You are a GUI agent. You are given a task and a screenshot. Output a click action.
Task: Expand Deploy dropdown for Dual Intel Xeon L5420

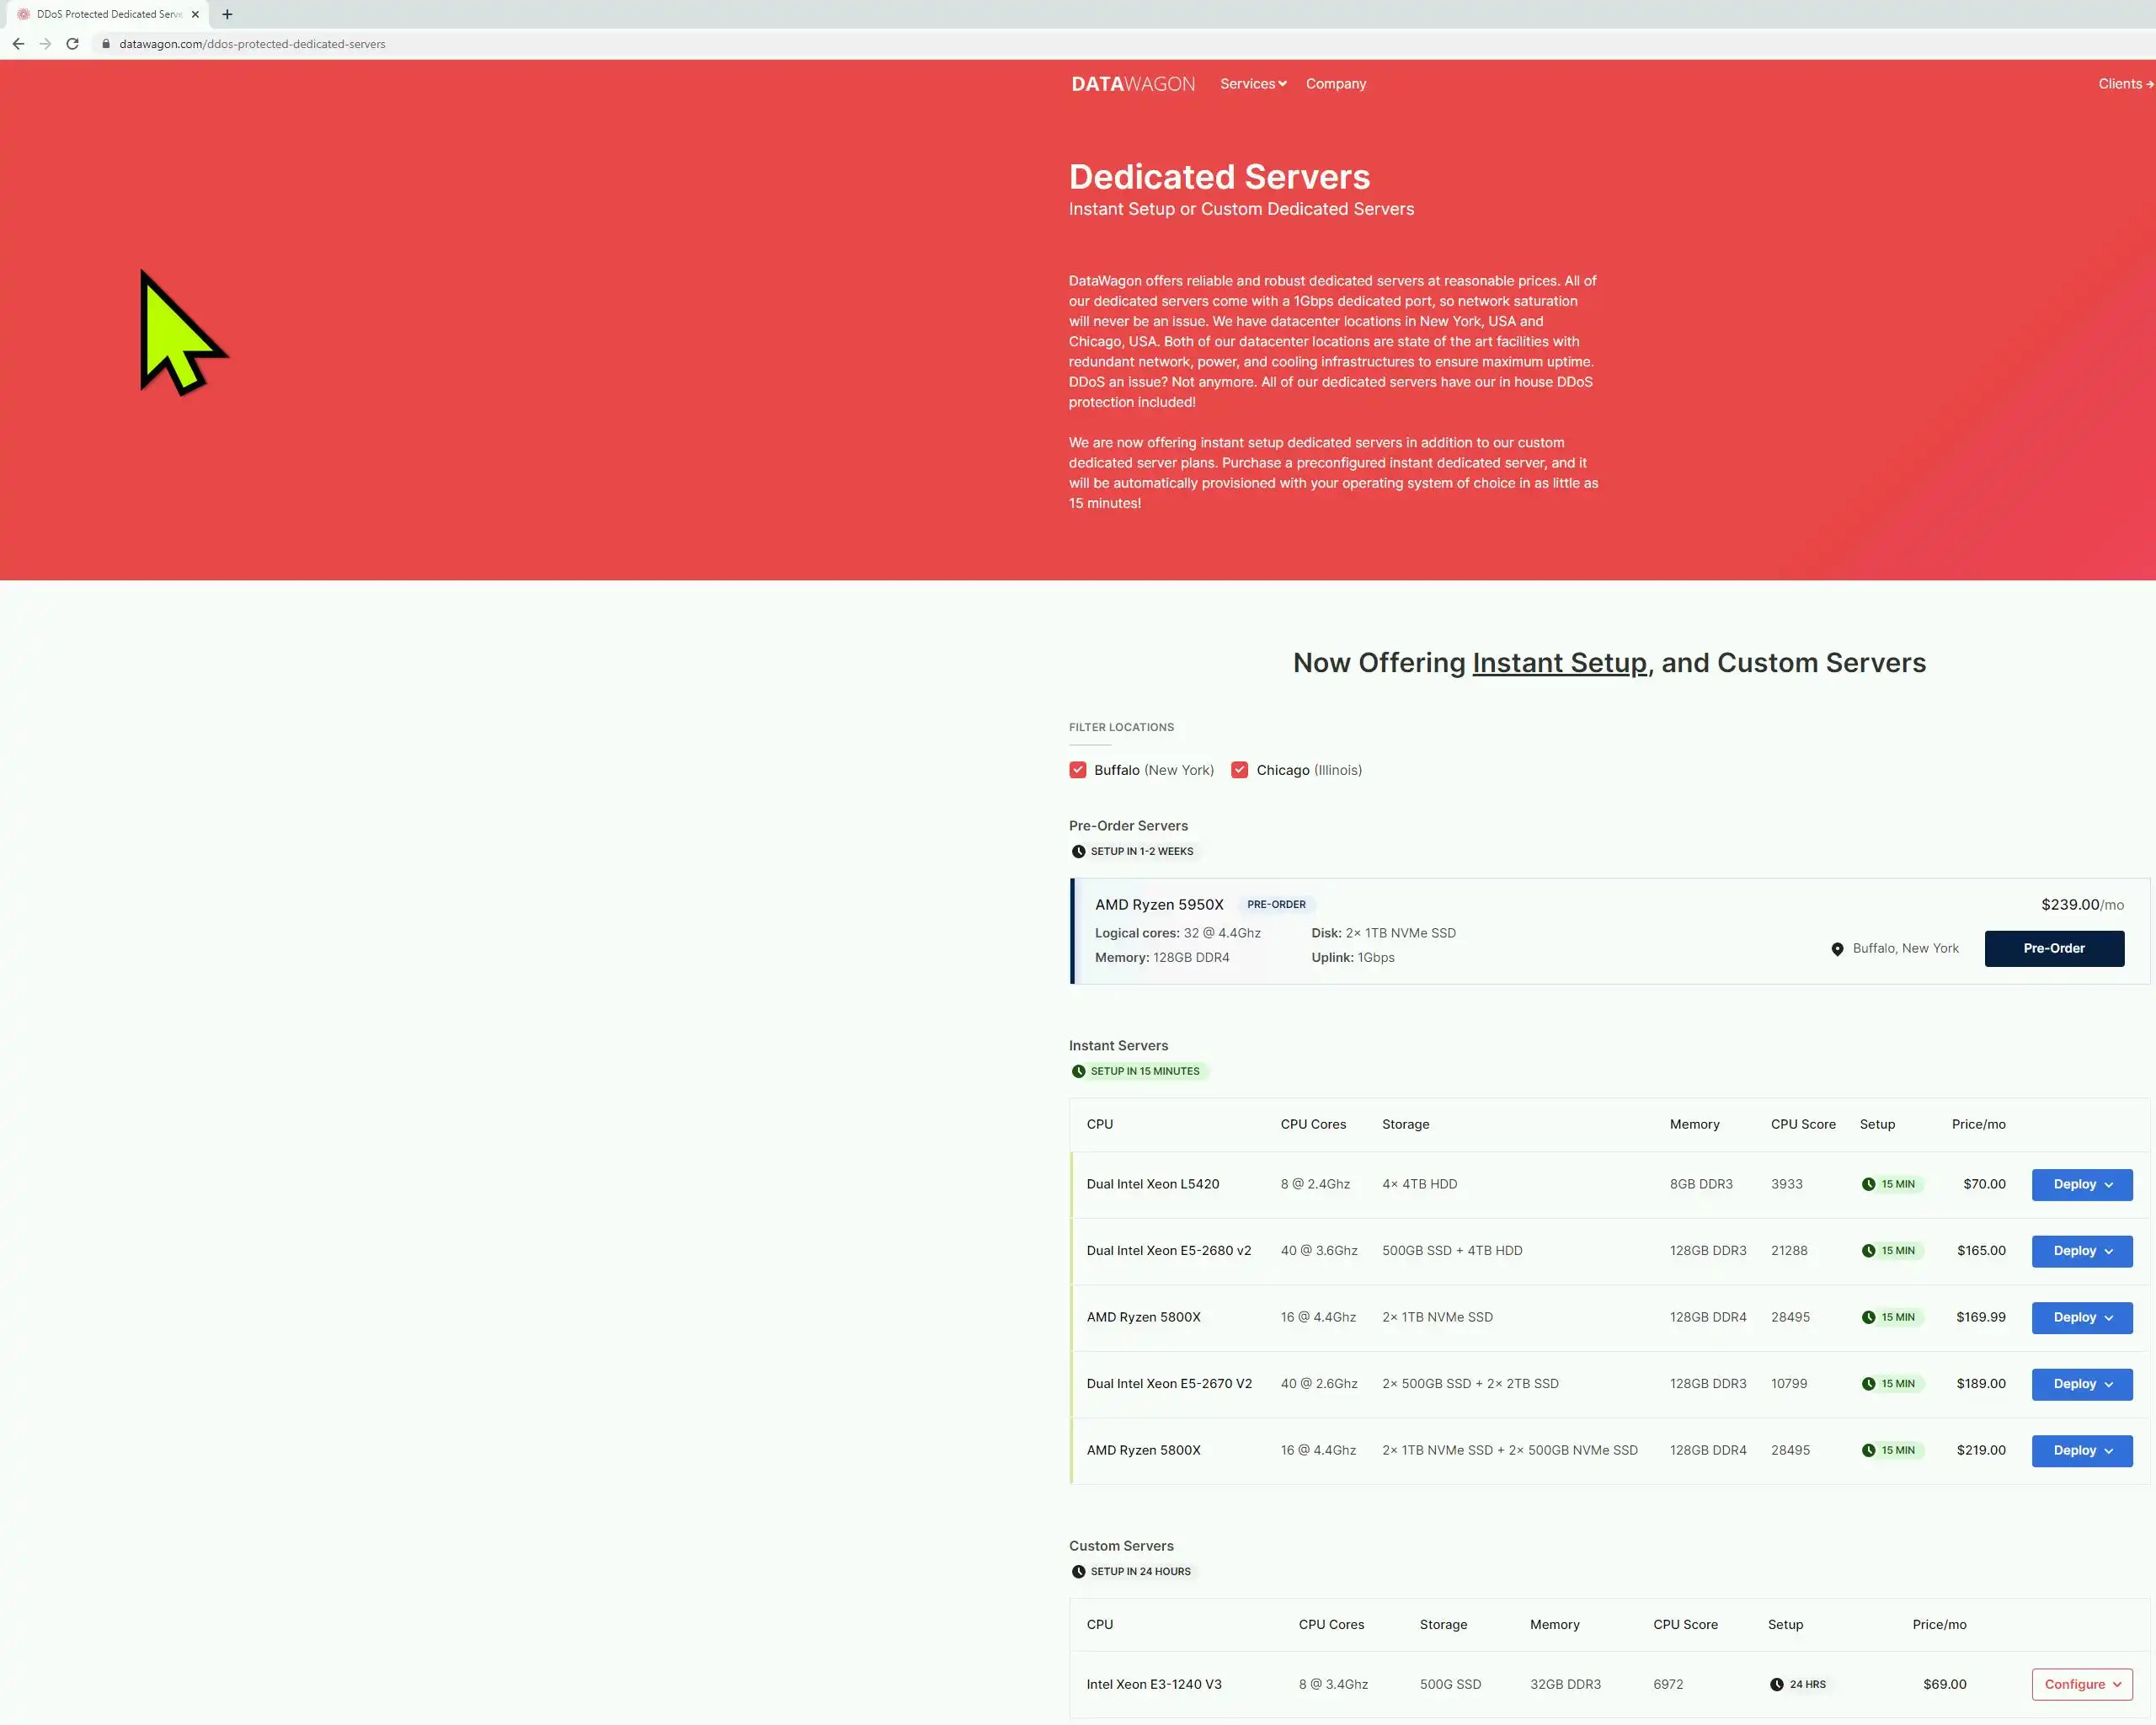(2081, 1184)
